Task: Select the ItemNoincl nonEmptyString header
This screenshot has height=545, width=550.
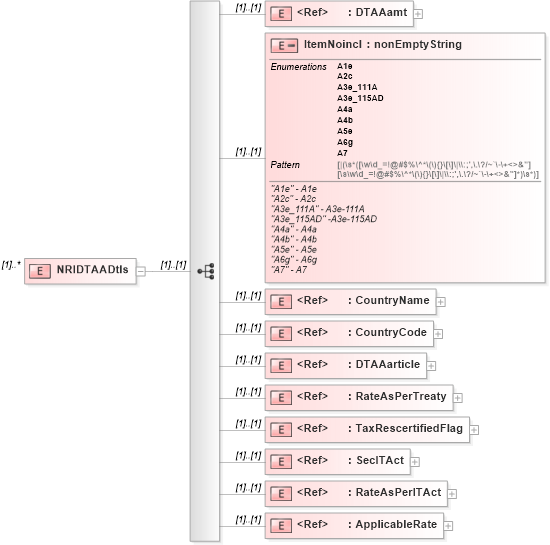Action: point(383,45)
